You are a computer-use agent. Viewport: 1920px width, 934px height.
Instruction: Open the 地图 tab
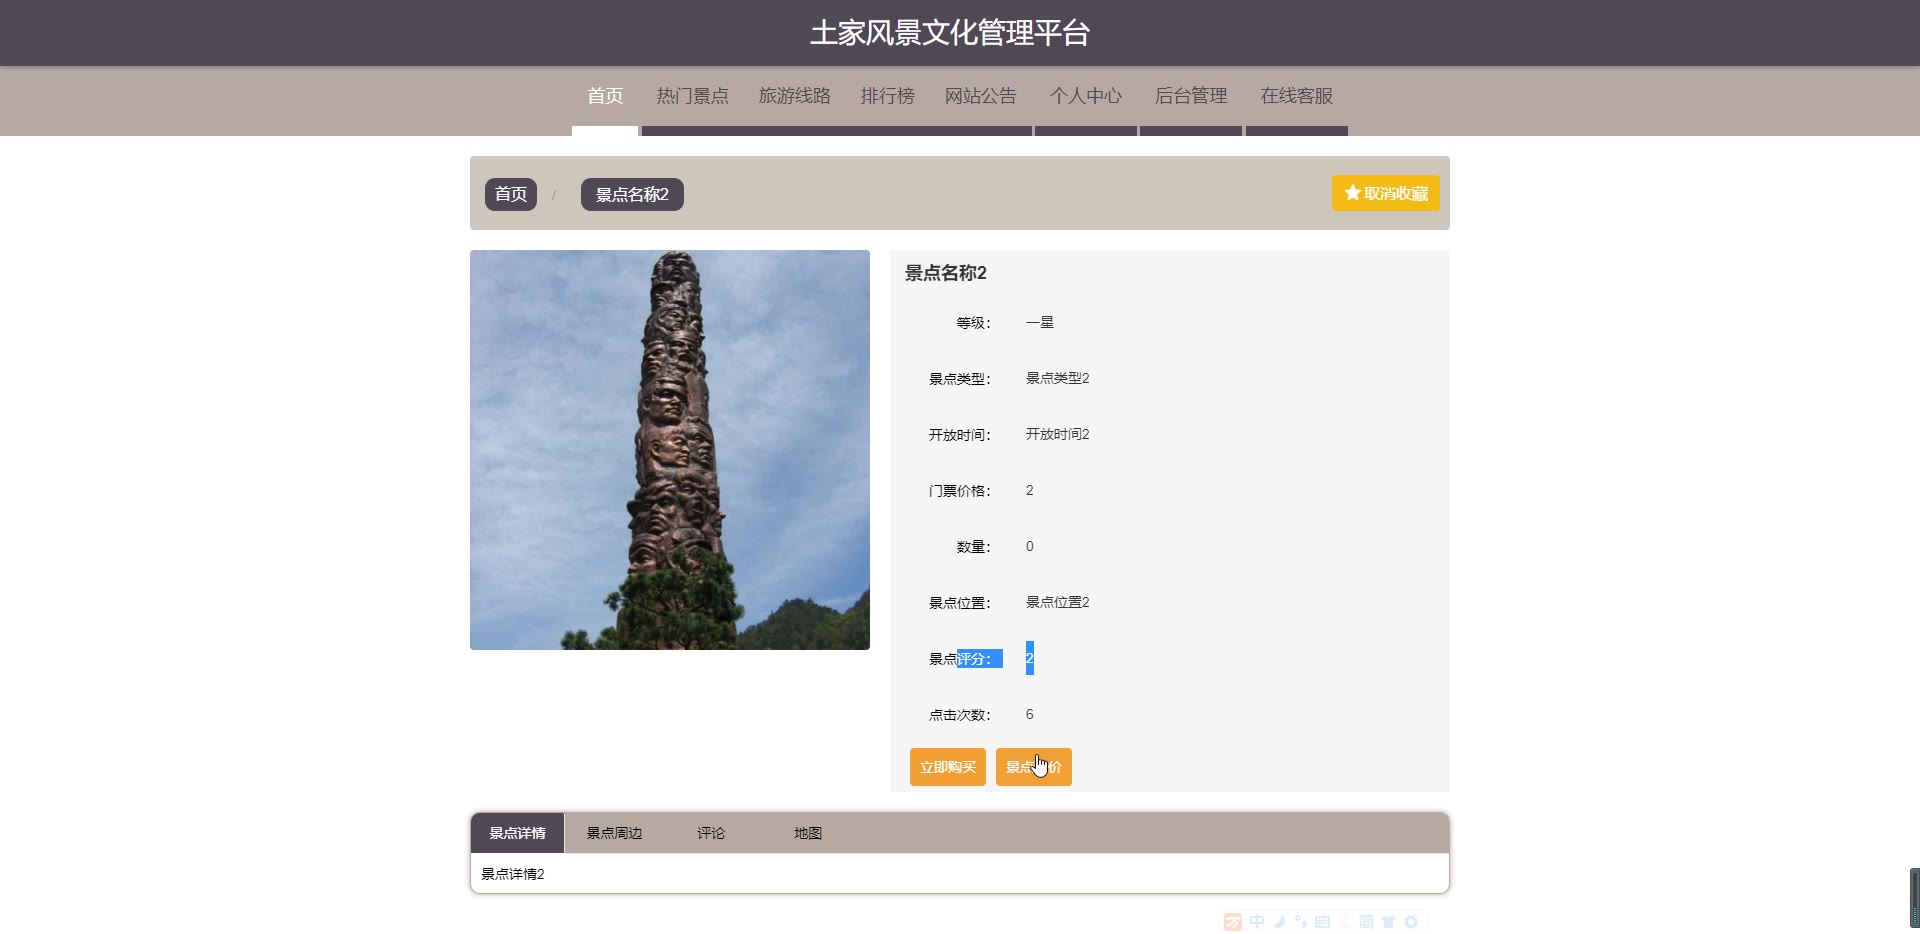click(x=808, y=833)
